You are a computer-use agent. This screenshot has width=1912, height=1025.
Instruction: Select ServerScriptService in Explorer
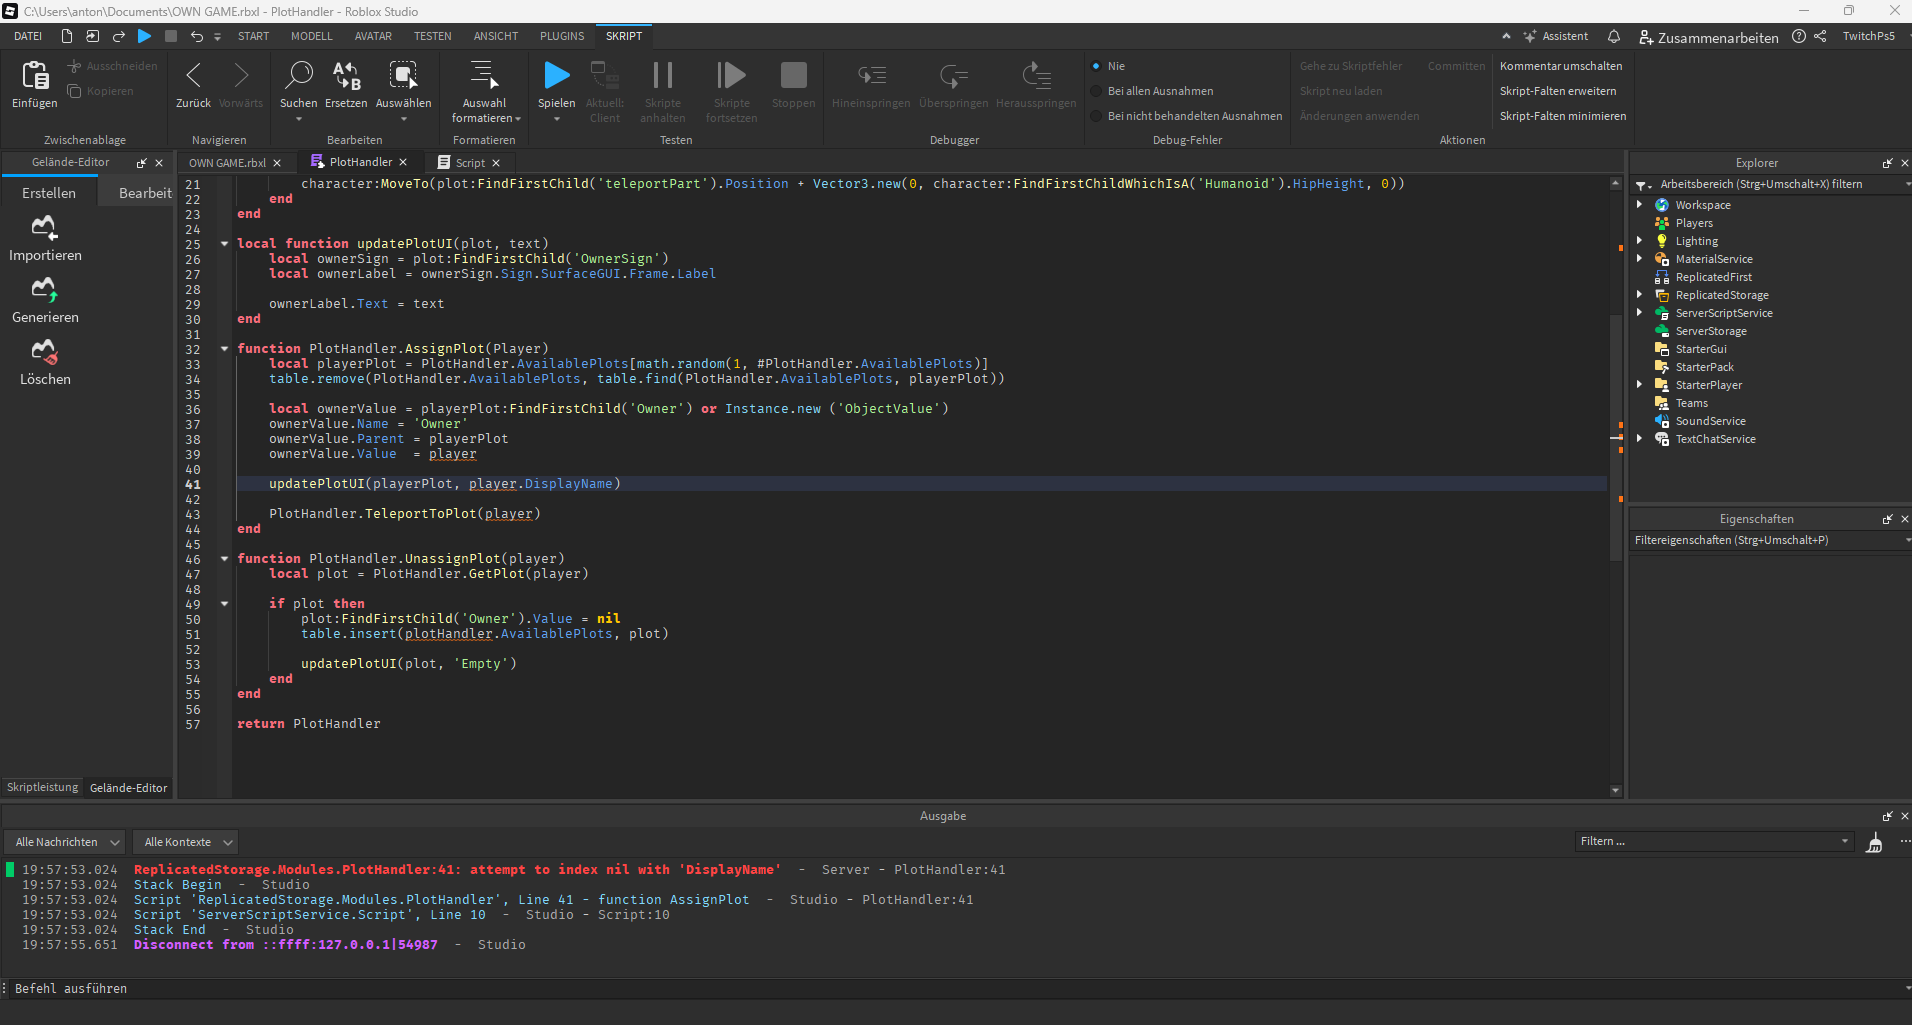click(x=1724, y=313)
